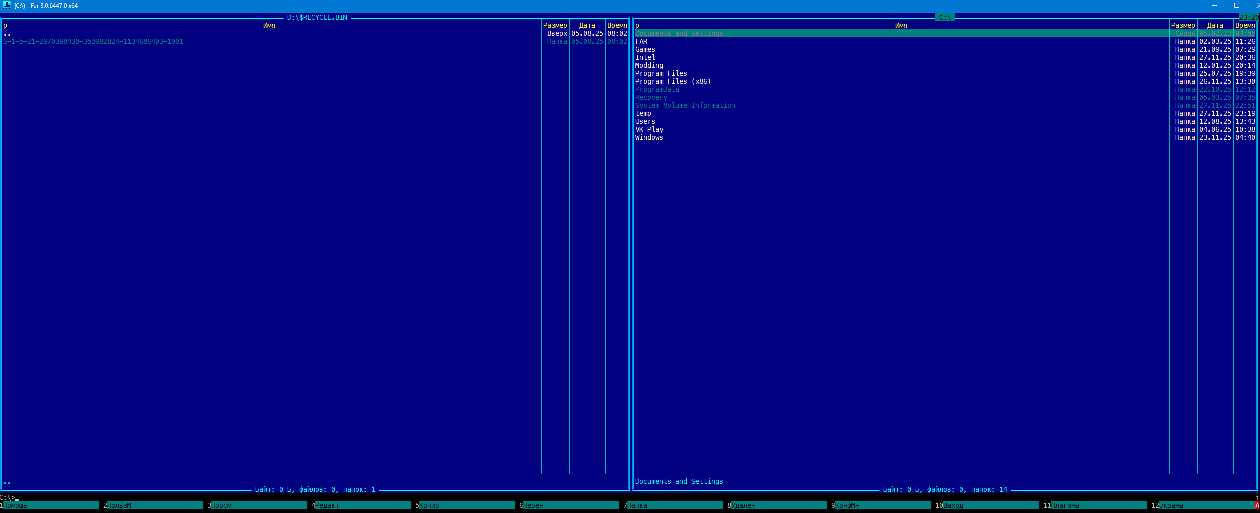Click the F3 Просм key bar button
Screen dimensions: 1260x513
click(258, 506)
